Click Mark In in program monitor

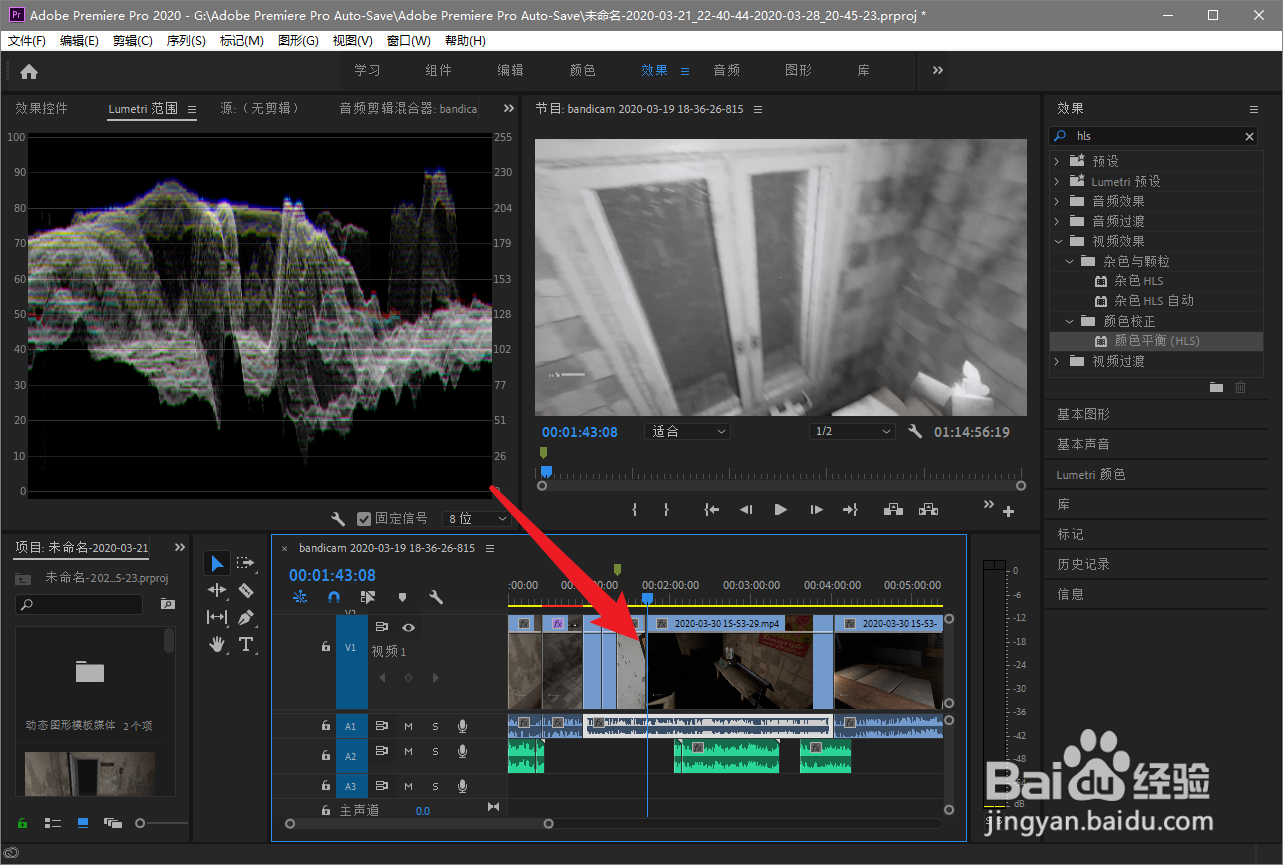(x=634, y=510)
